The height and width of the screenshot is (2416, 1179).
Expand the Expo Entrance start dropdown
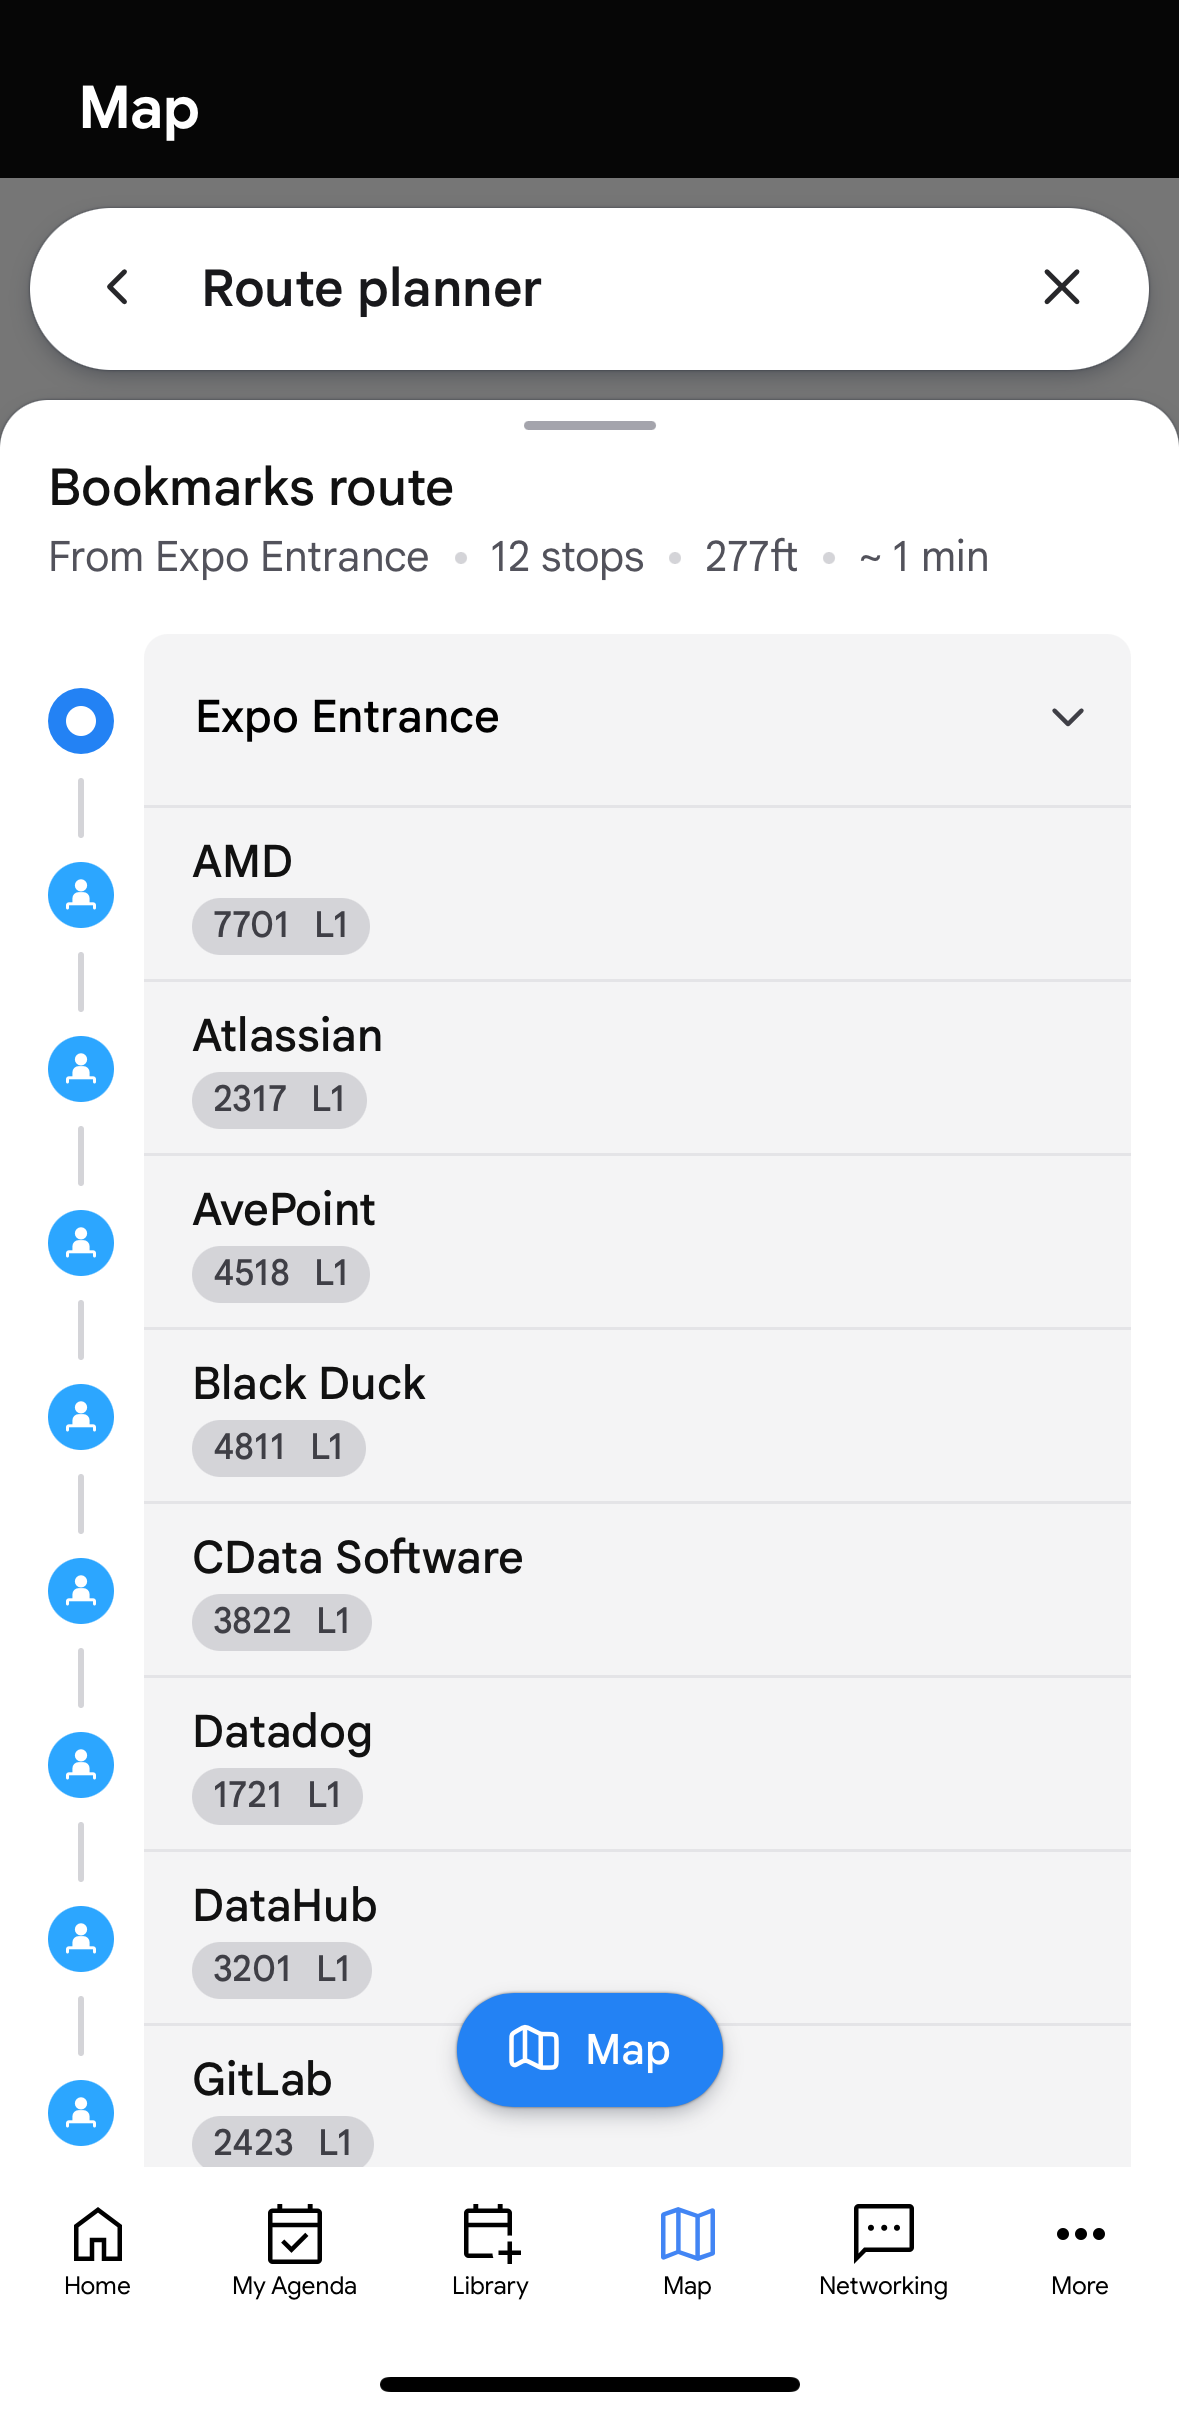(x=1067, y=717)
